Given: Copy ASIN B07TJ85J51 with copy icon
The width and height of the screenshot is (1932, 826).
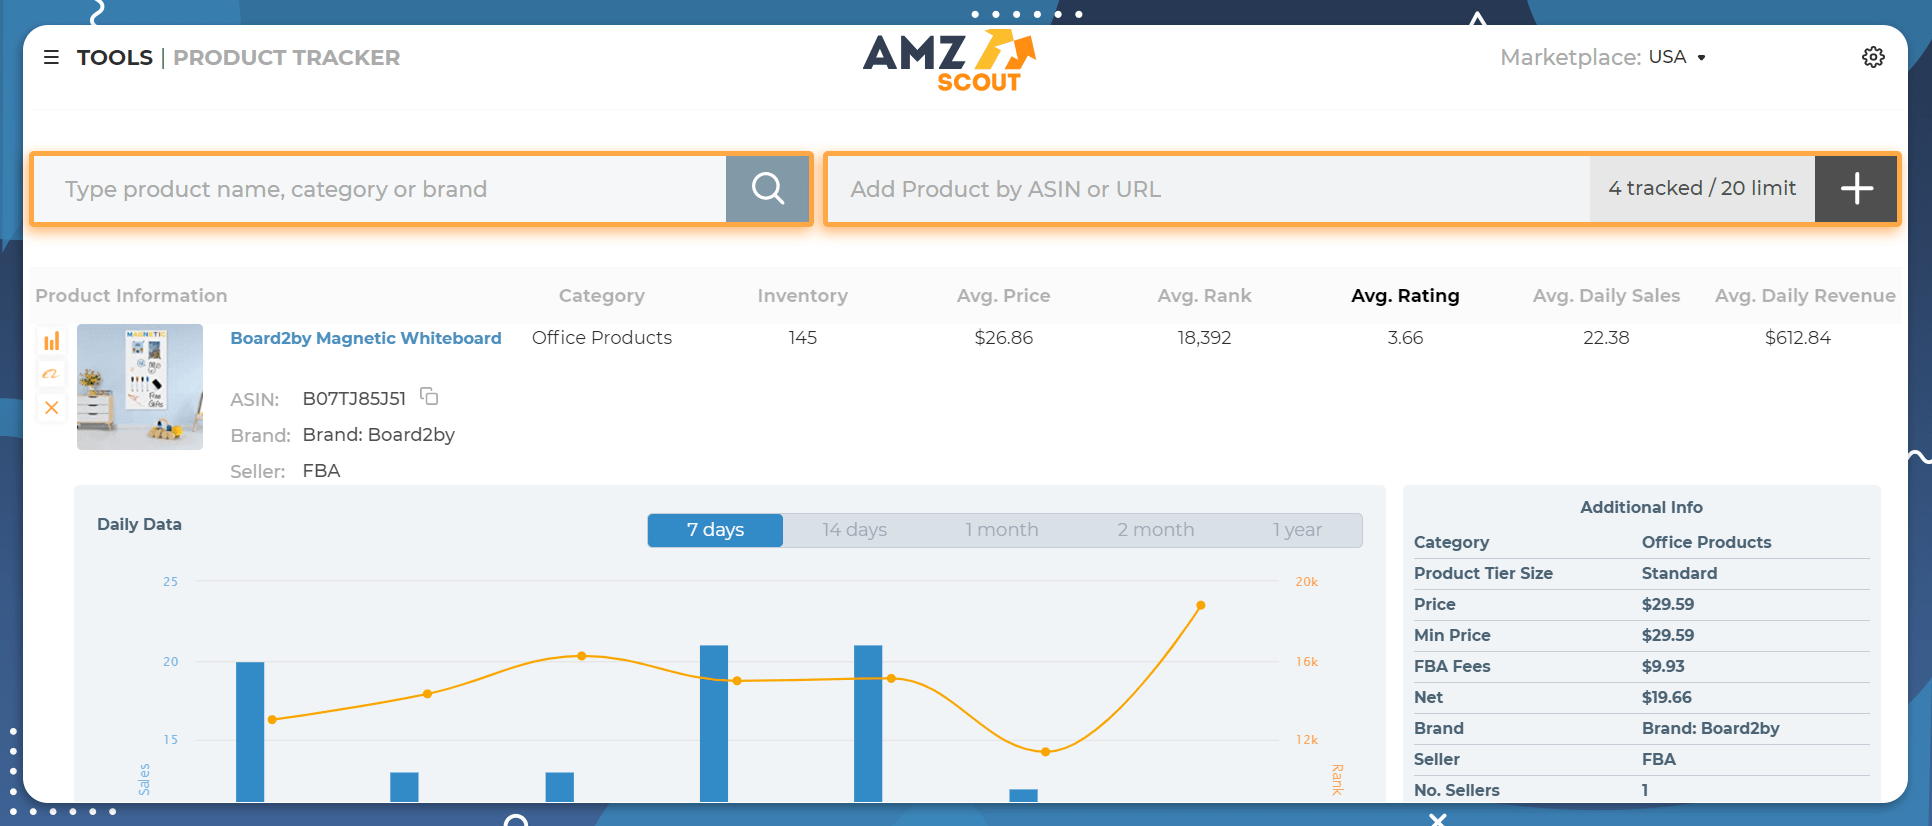Looking at the screenshot, I should tap(429, 397).
